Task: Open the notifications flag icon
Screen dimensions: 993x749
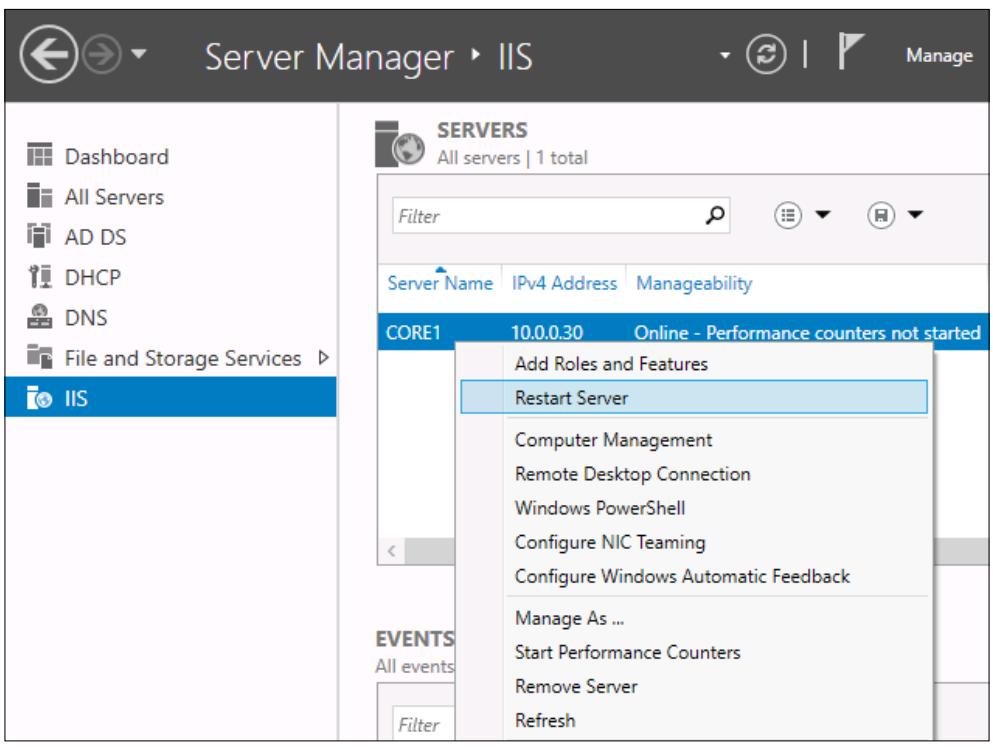Action: [x=850, y=51]
